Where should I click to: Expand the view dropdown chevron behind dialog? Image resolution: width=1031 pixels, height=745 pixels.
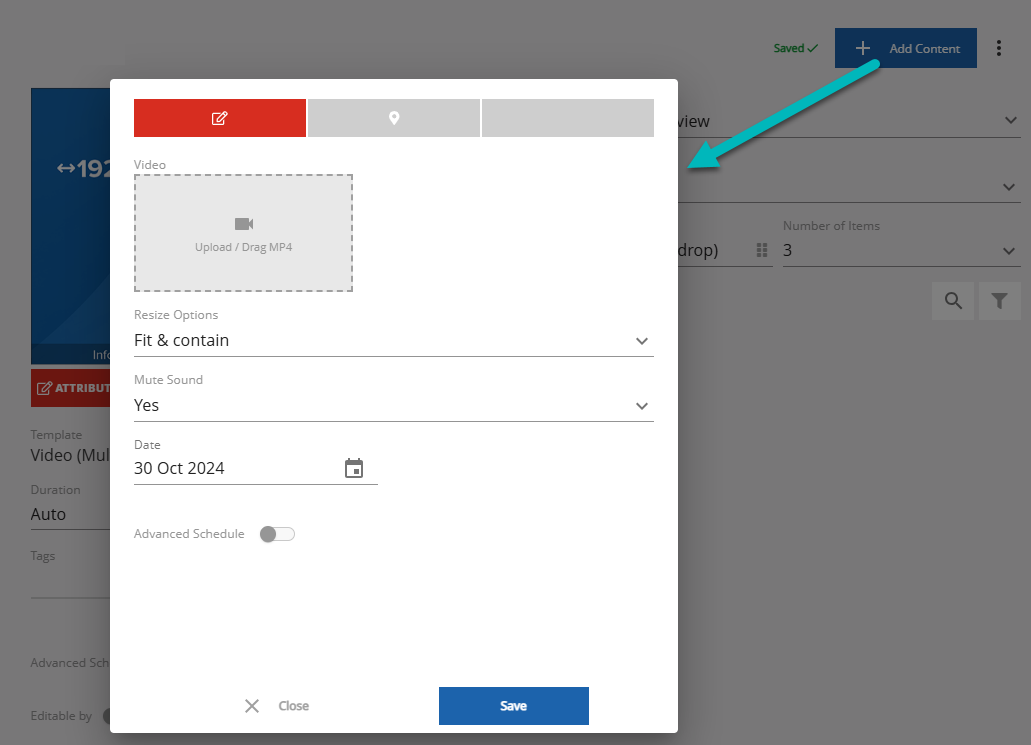tap(1011, 120)
